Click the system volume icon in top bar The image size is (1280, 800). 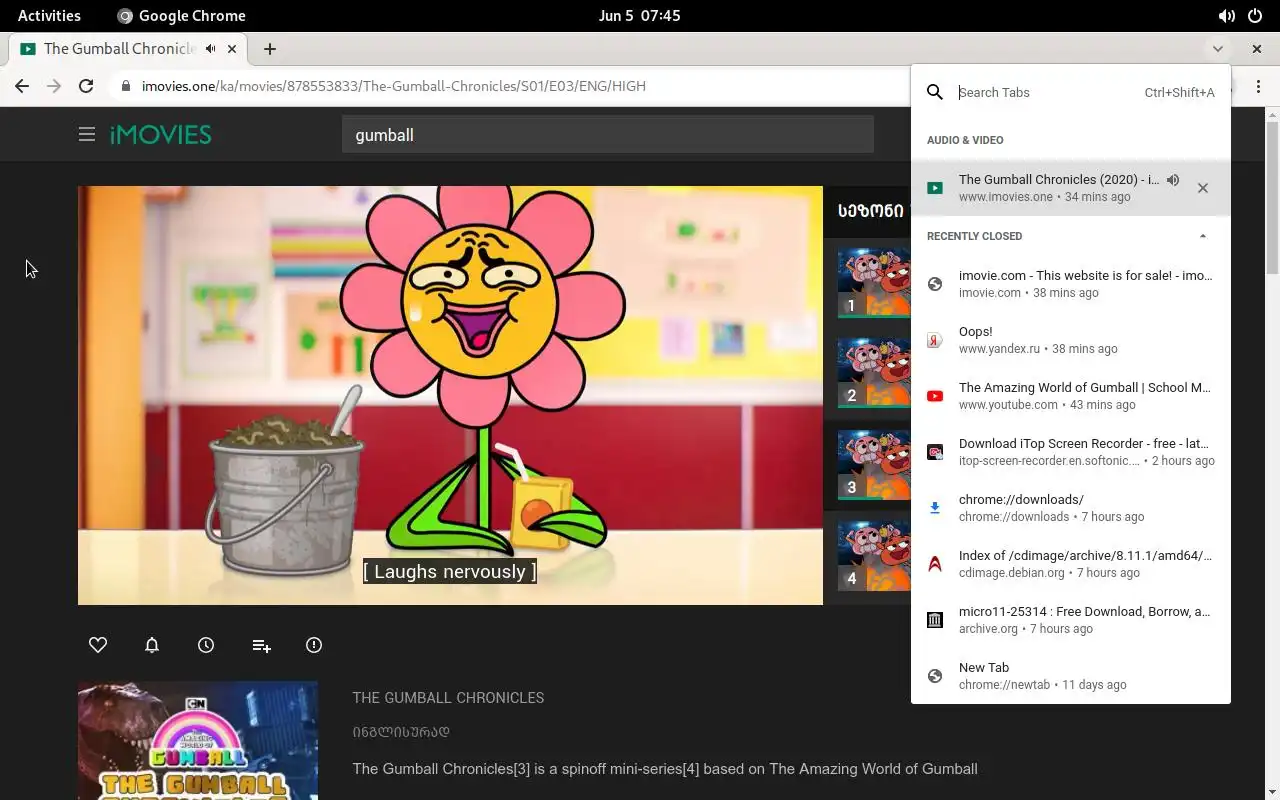coord(1226,16)
